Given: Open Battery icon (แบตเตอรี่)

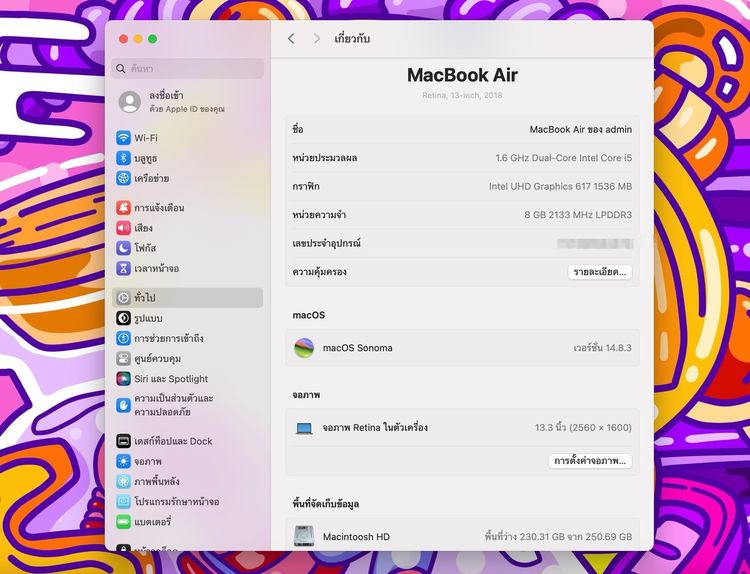Looking at the screenshot, I should [x=123, y=521].
